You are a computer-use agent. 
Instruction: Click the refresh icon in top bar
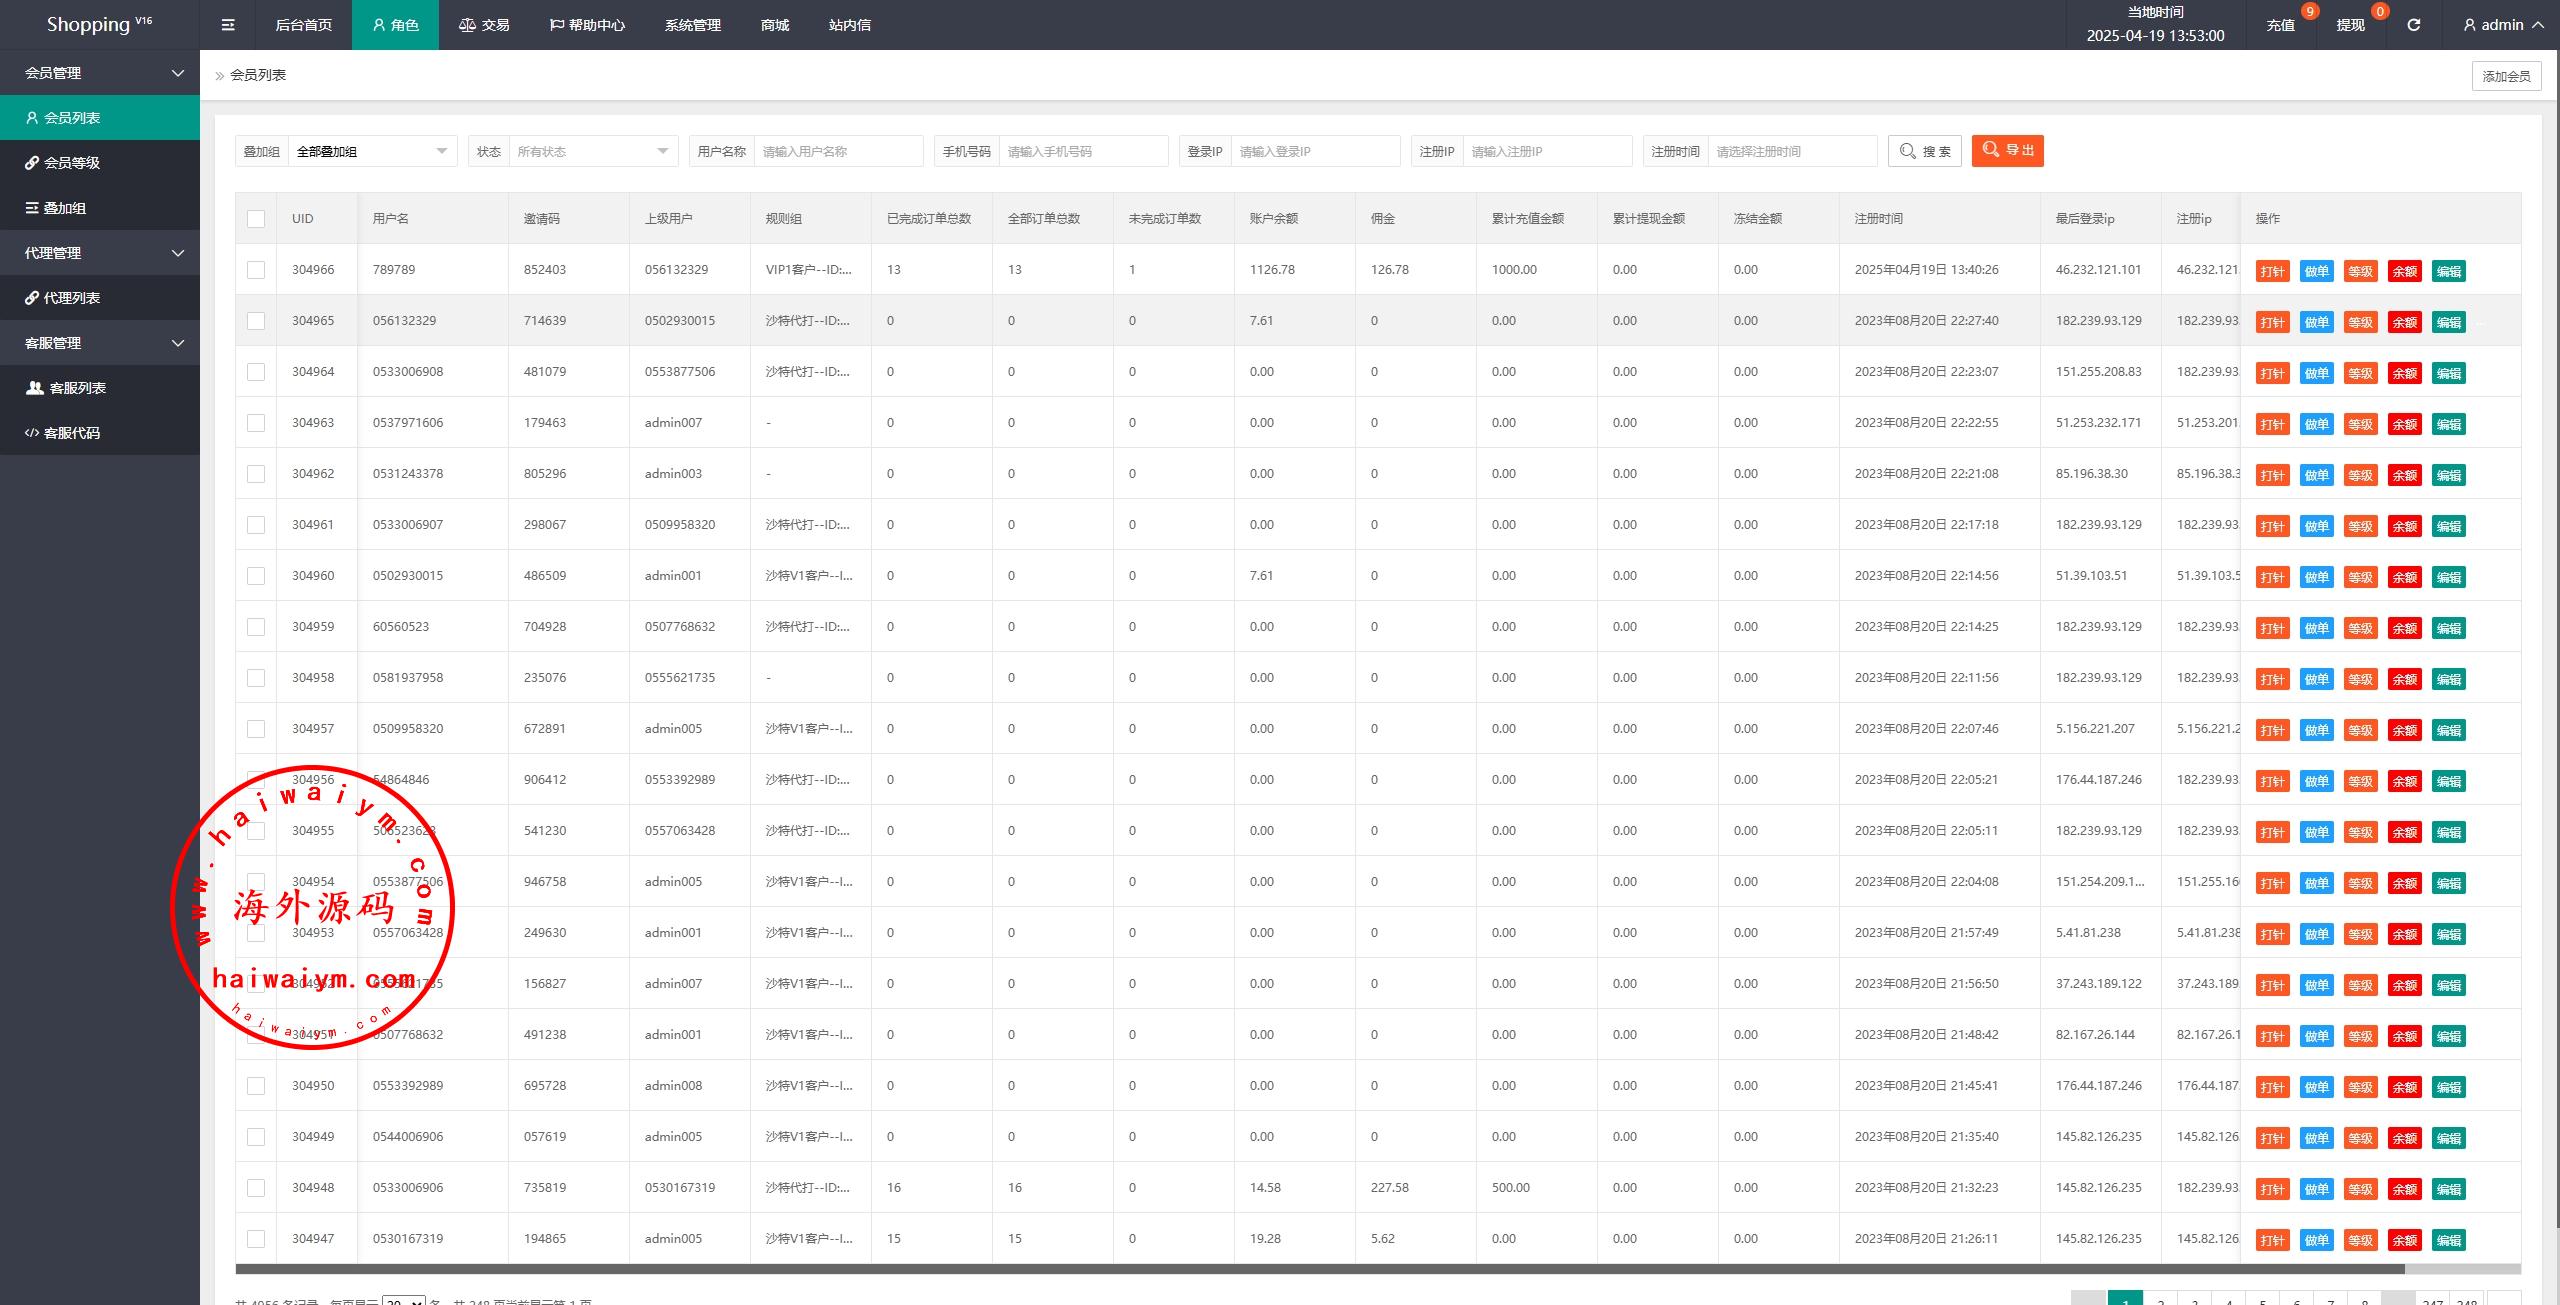click(2413, 25)
